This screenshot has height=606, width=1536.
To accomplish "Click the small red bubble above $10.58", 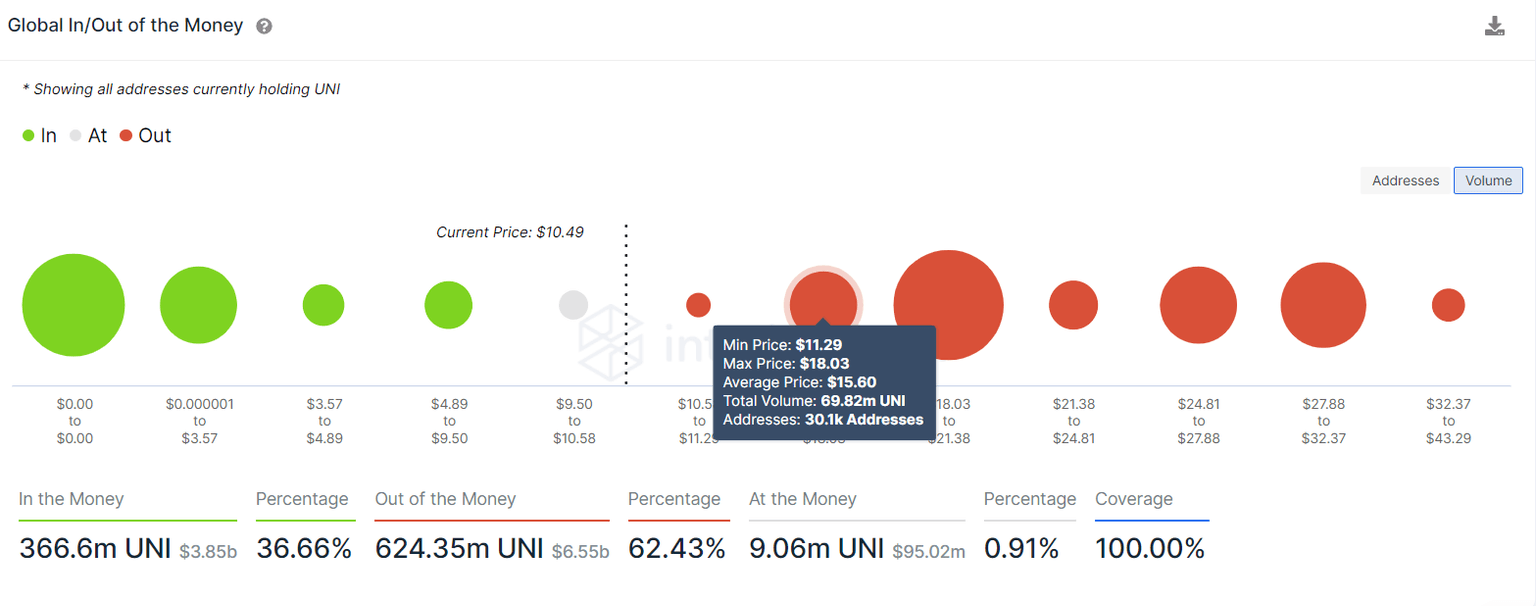I will tap(698, 305).
